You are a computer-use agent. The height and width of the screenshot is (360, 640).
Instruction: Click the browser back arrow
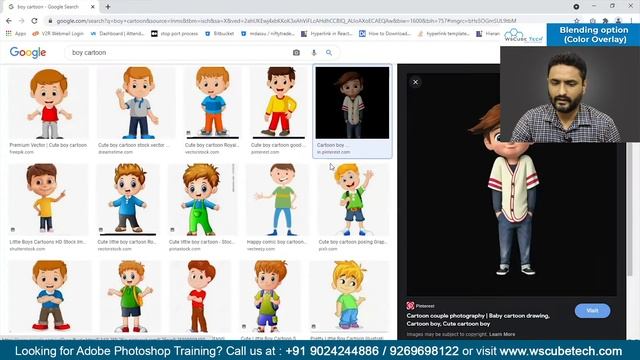[9, 21]
